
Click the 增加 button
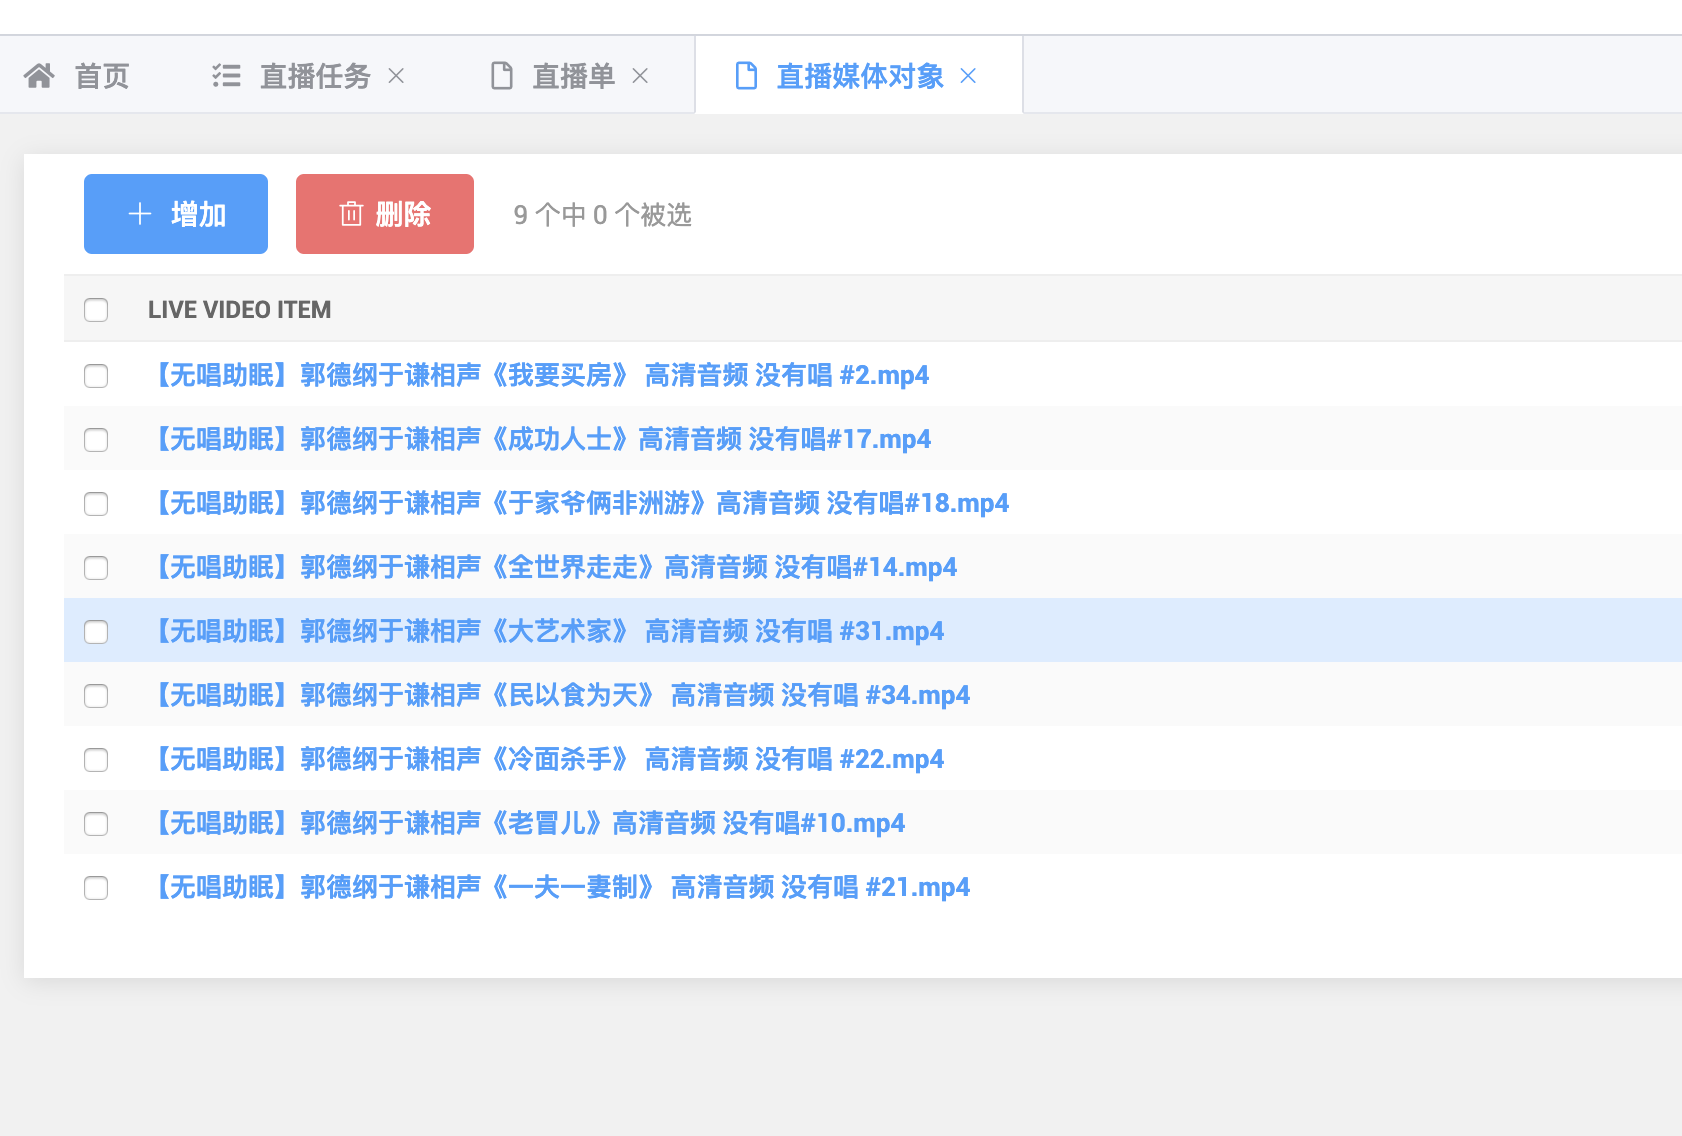tap(176, 214)
